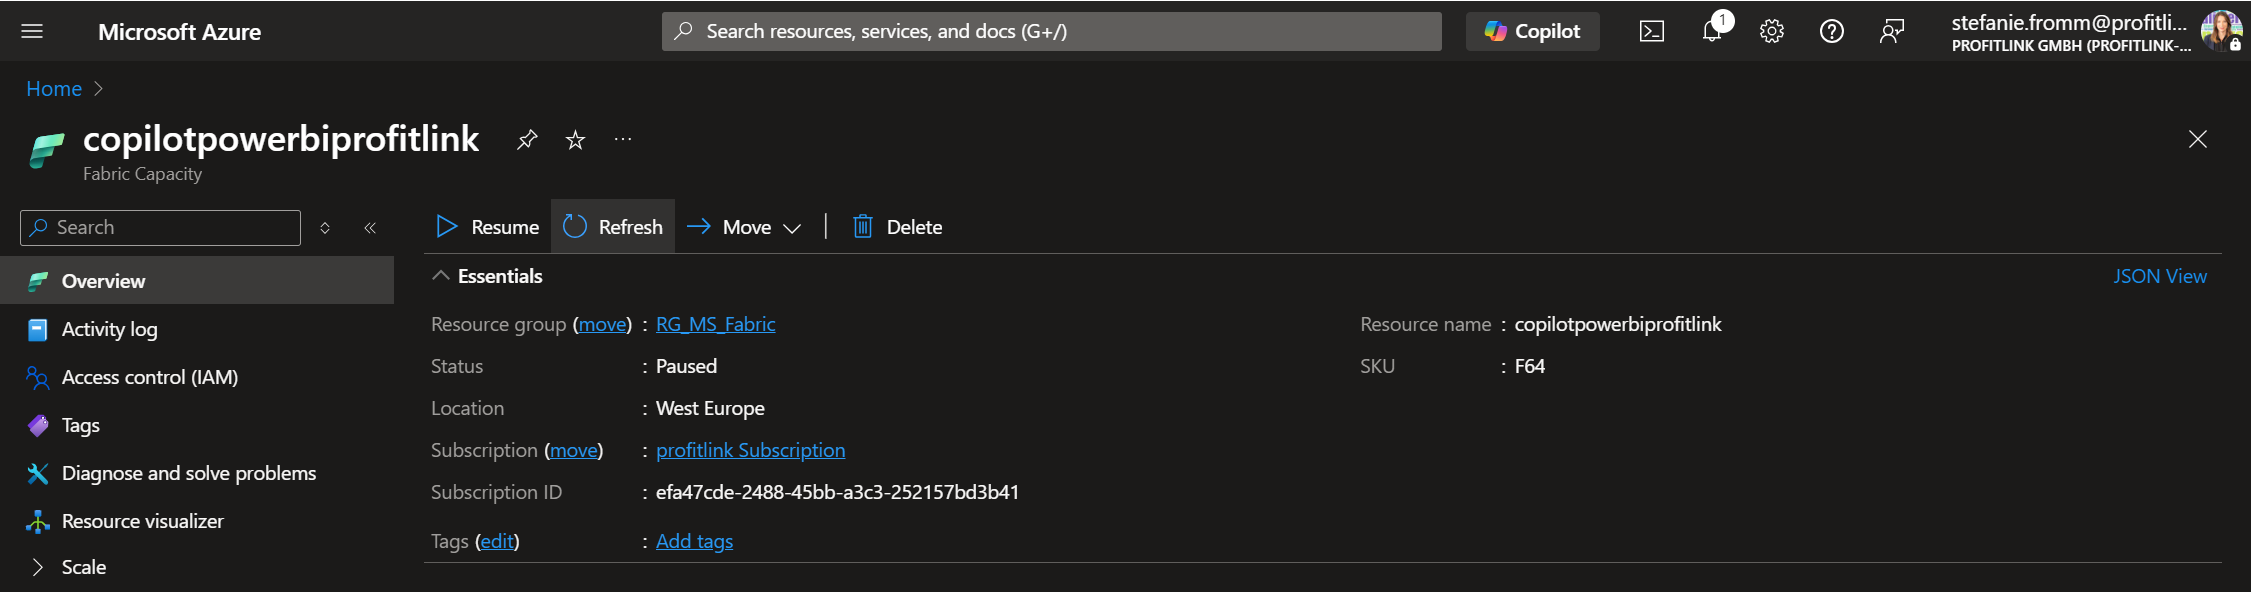Screen dimensions: 2251x592
Task: Click the SKU value F64
Action: [x=1530, y=366]
